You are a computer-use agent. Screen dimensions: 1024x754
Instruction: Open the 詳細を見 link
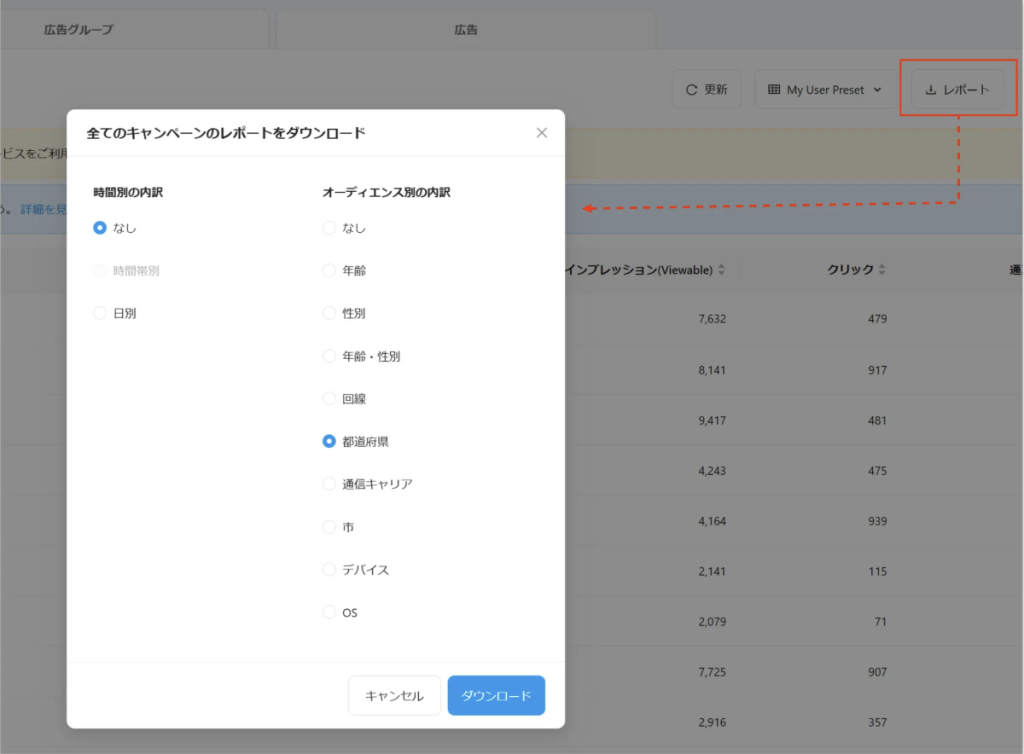tap(44, 210)
